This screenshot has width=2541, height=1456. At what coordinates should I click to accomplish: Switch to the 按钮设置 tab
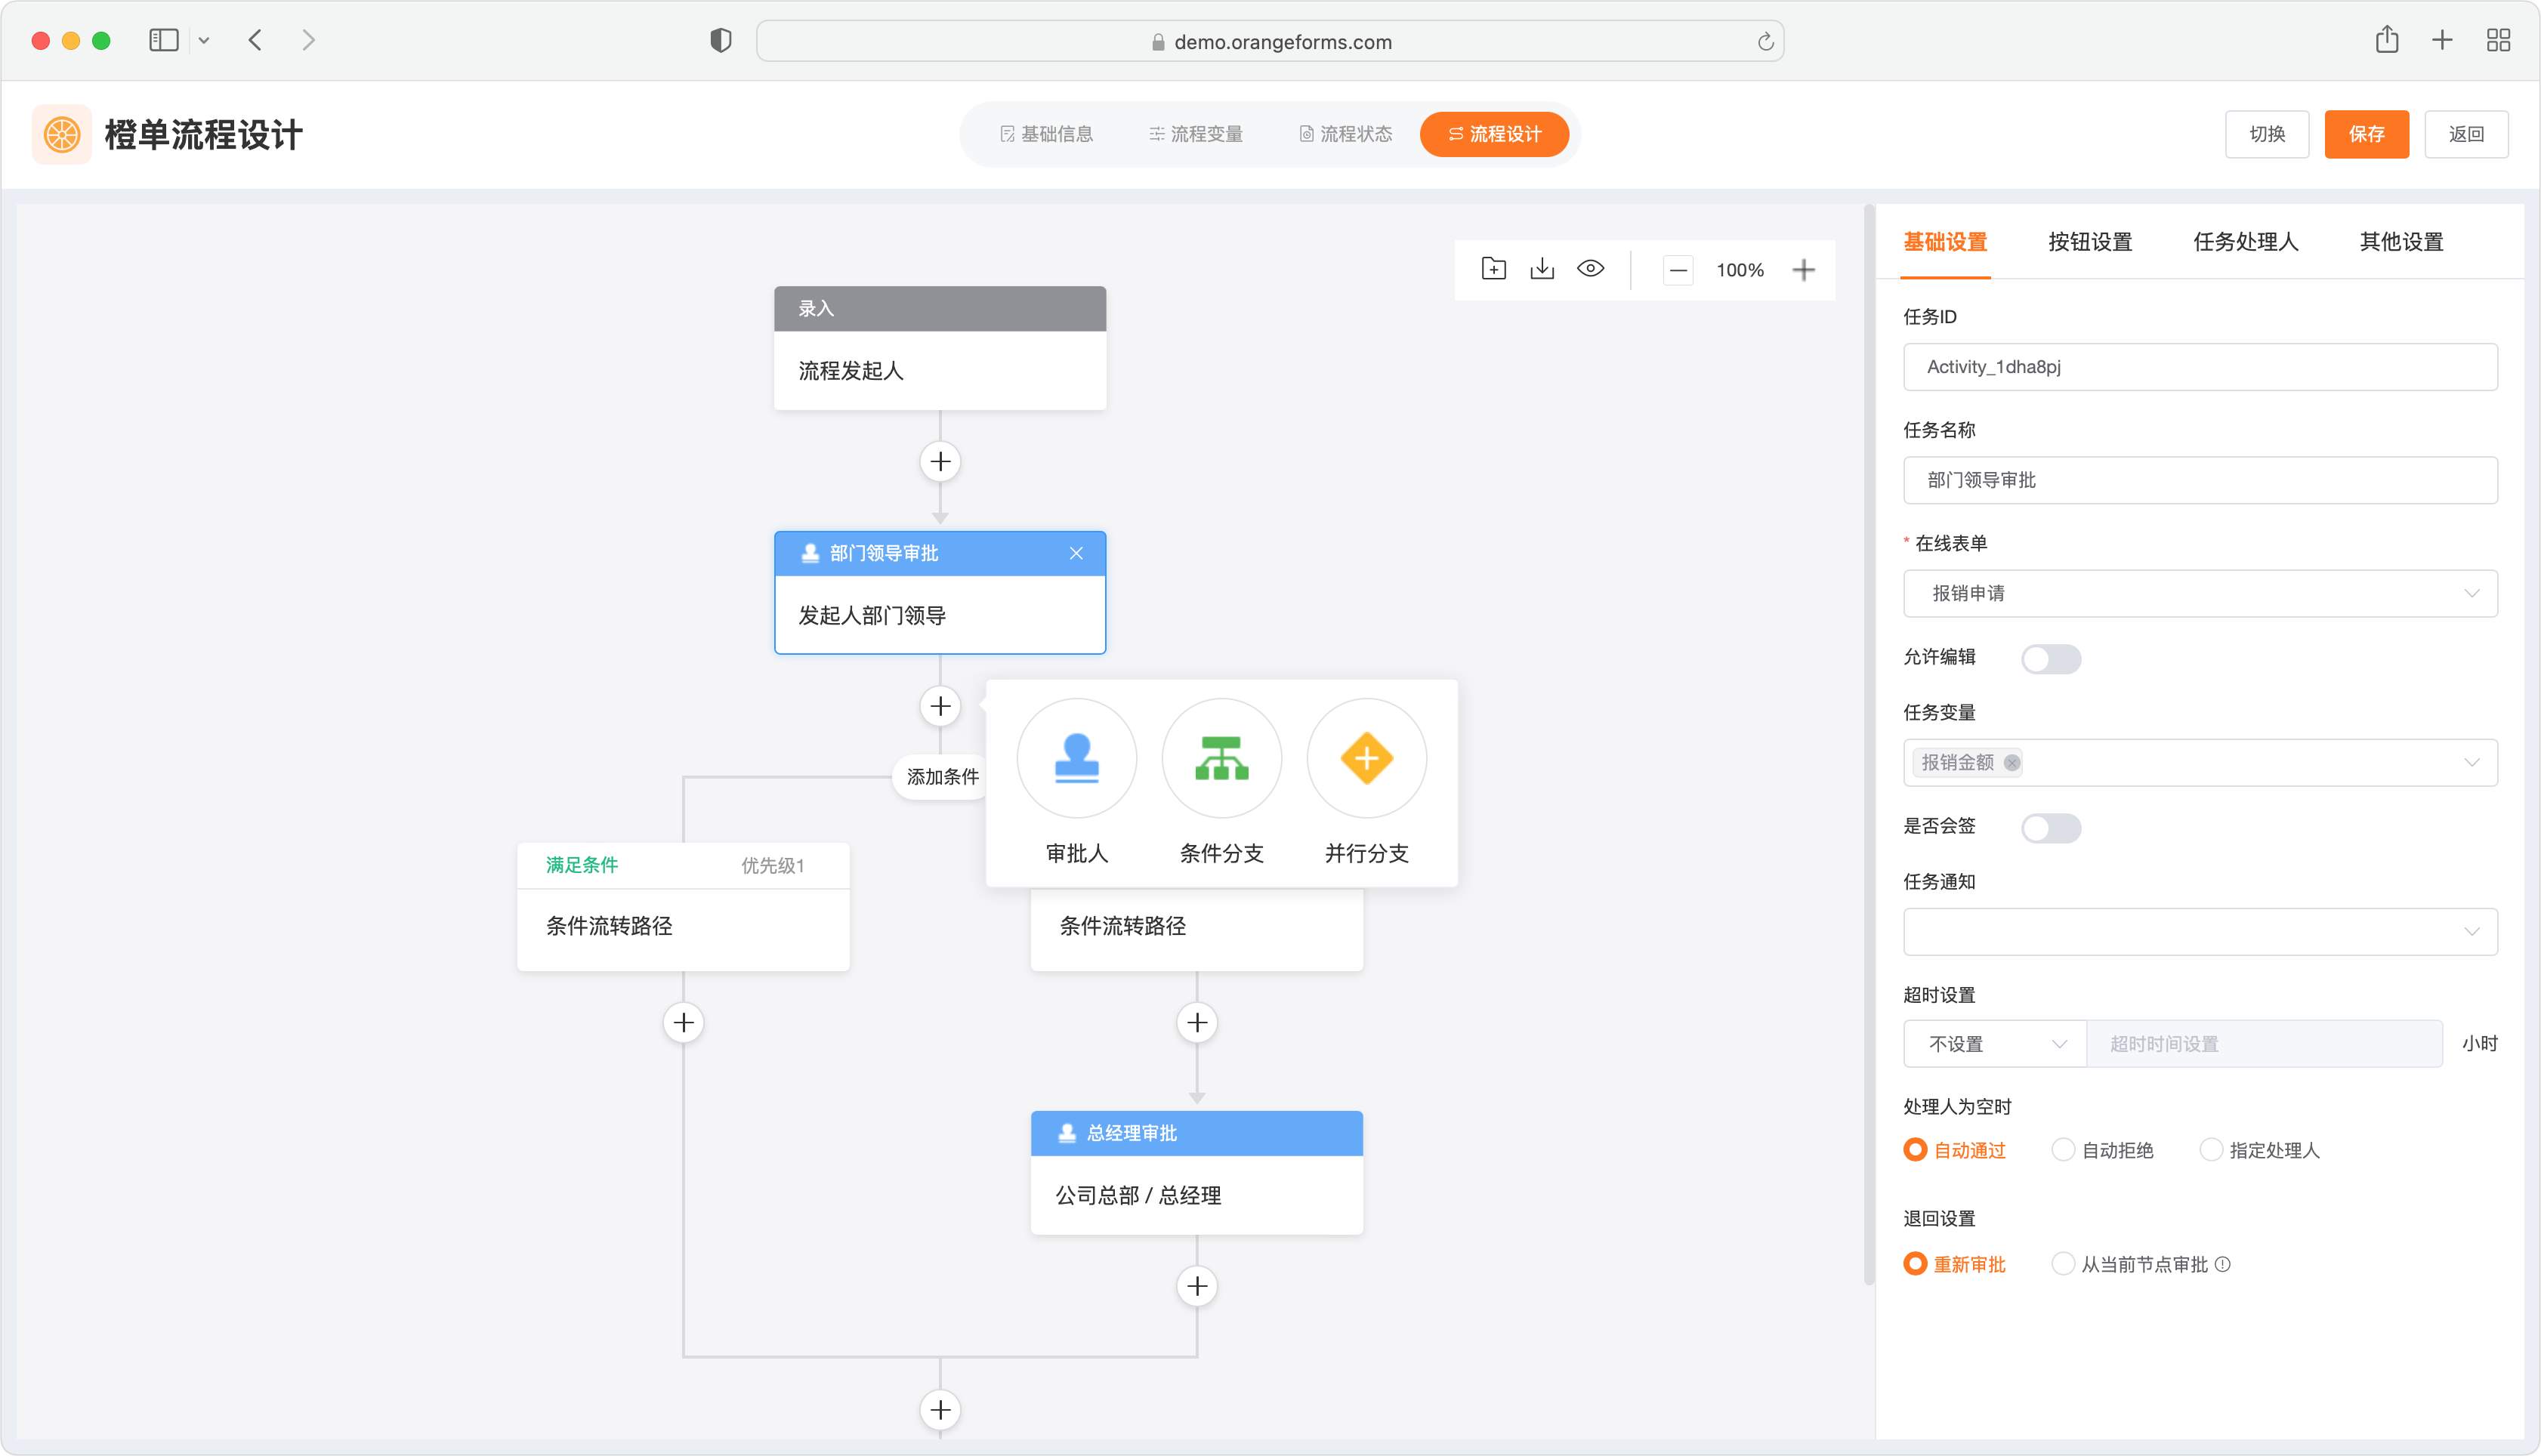(x=2090, y=242)
